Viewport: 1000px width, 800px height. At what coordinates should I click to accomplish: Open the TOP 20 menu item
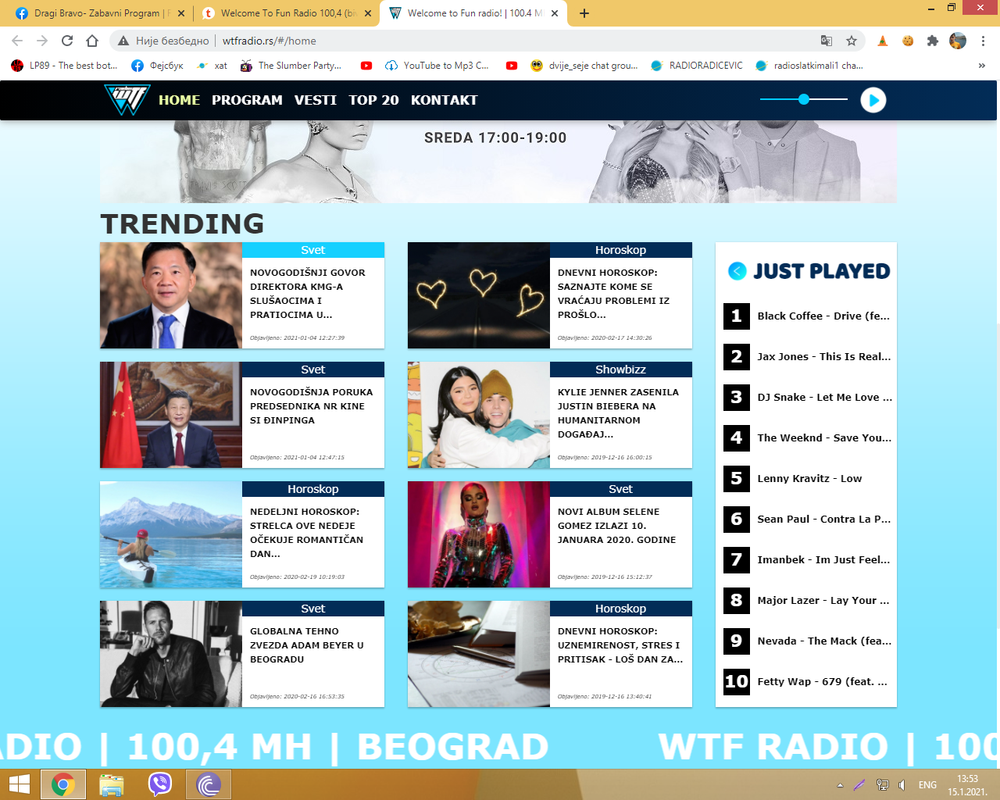point(374,100)
